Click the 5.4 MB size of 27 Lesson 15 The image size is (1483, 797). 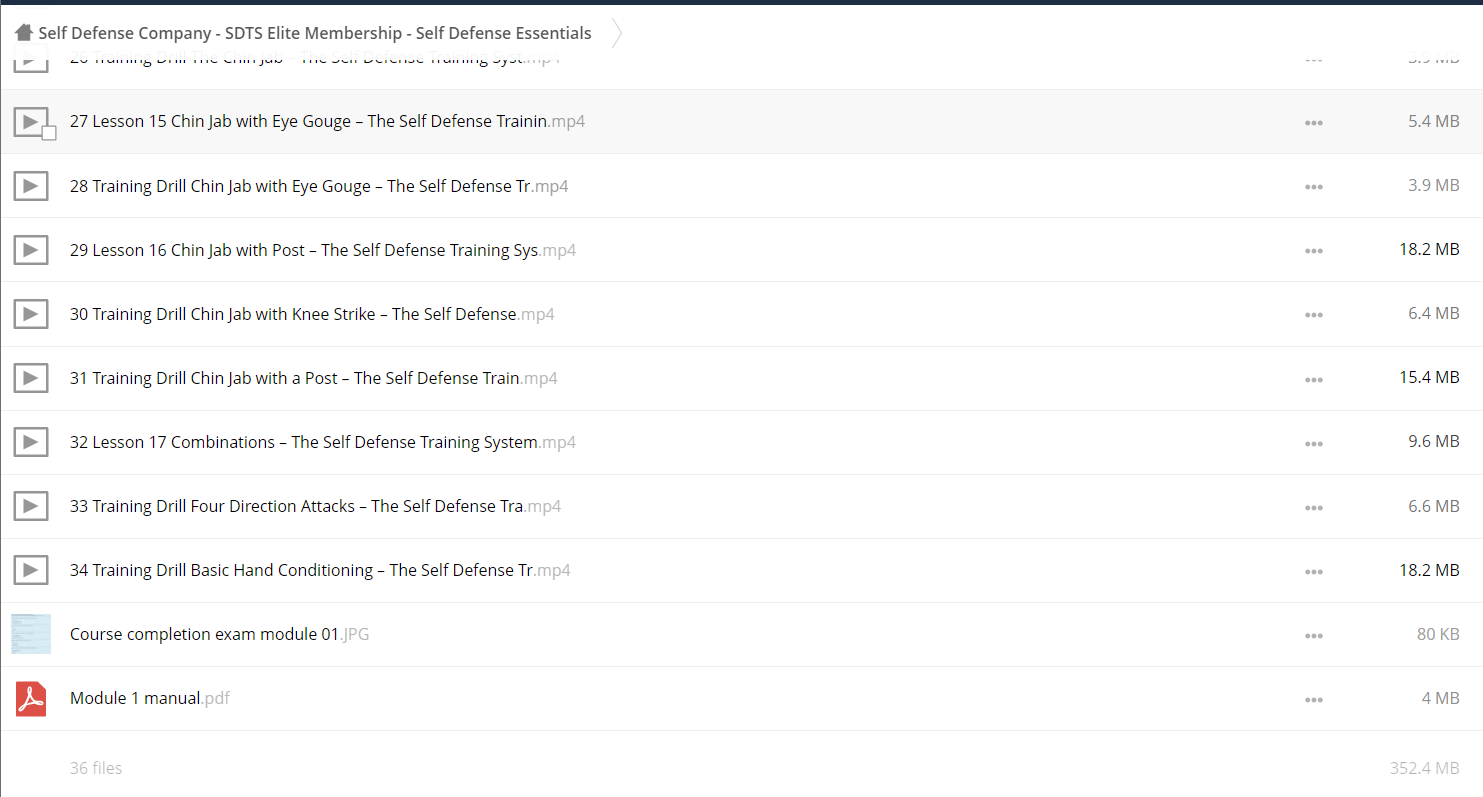(x=1433, y=121)
